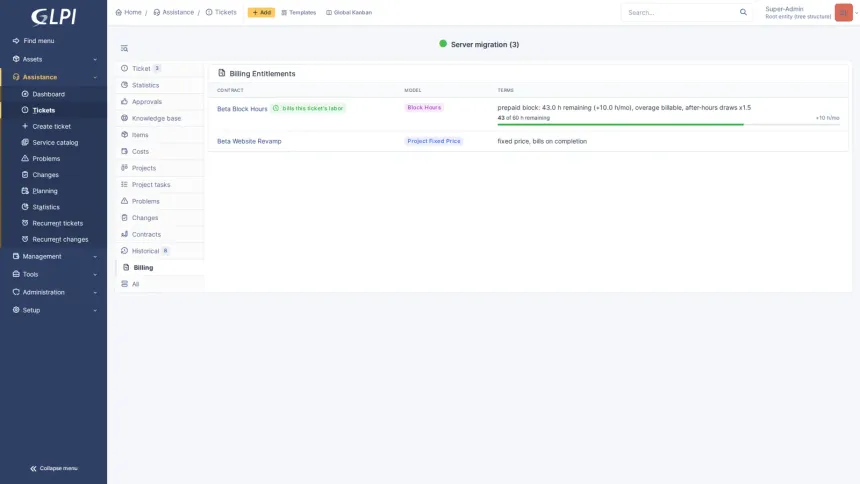
Task: Go to Tickets in the breadcrumb
Action: click(x=221, y=12)
